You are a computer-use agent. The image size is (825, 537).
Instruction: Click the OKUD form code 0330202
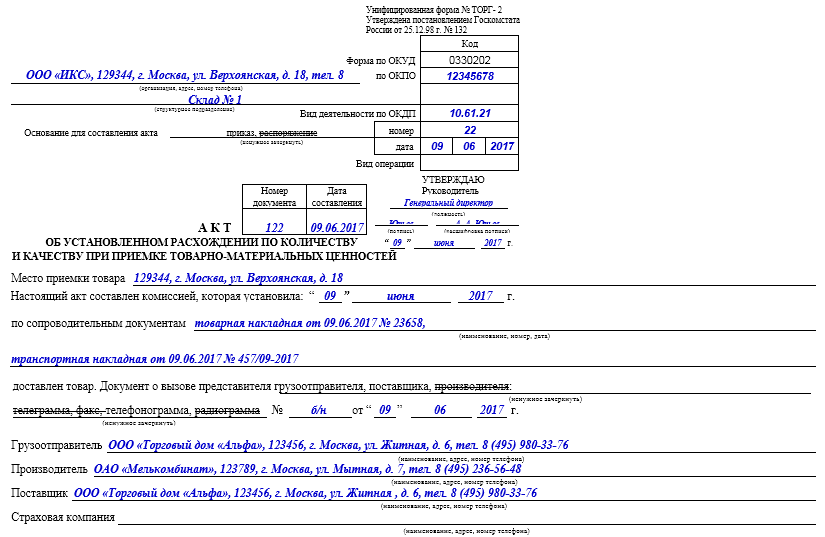469,60
